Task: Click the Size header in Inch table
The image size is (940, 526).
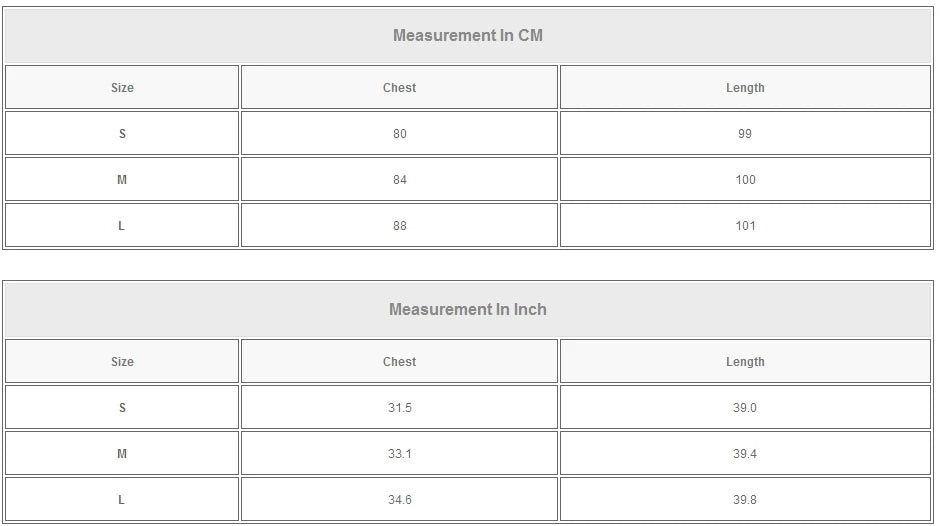Action: pyautogui.click(x=122, y=362)
